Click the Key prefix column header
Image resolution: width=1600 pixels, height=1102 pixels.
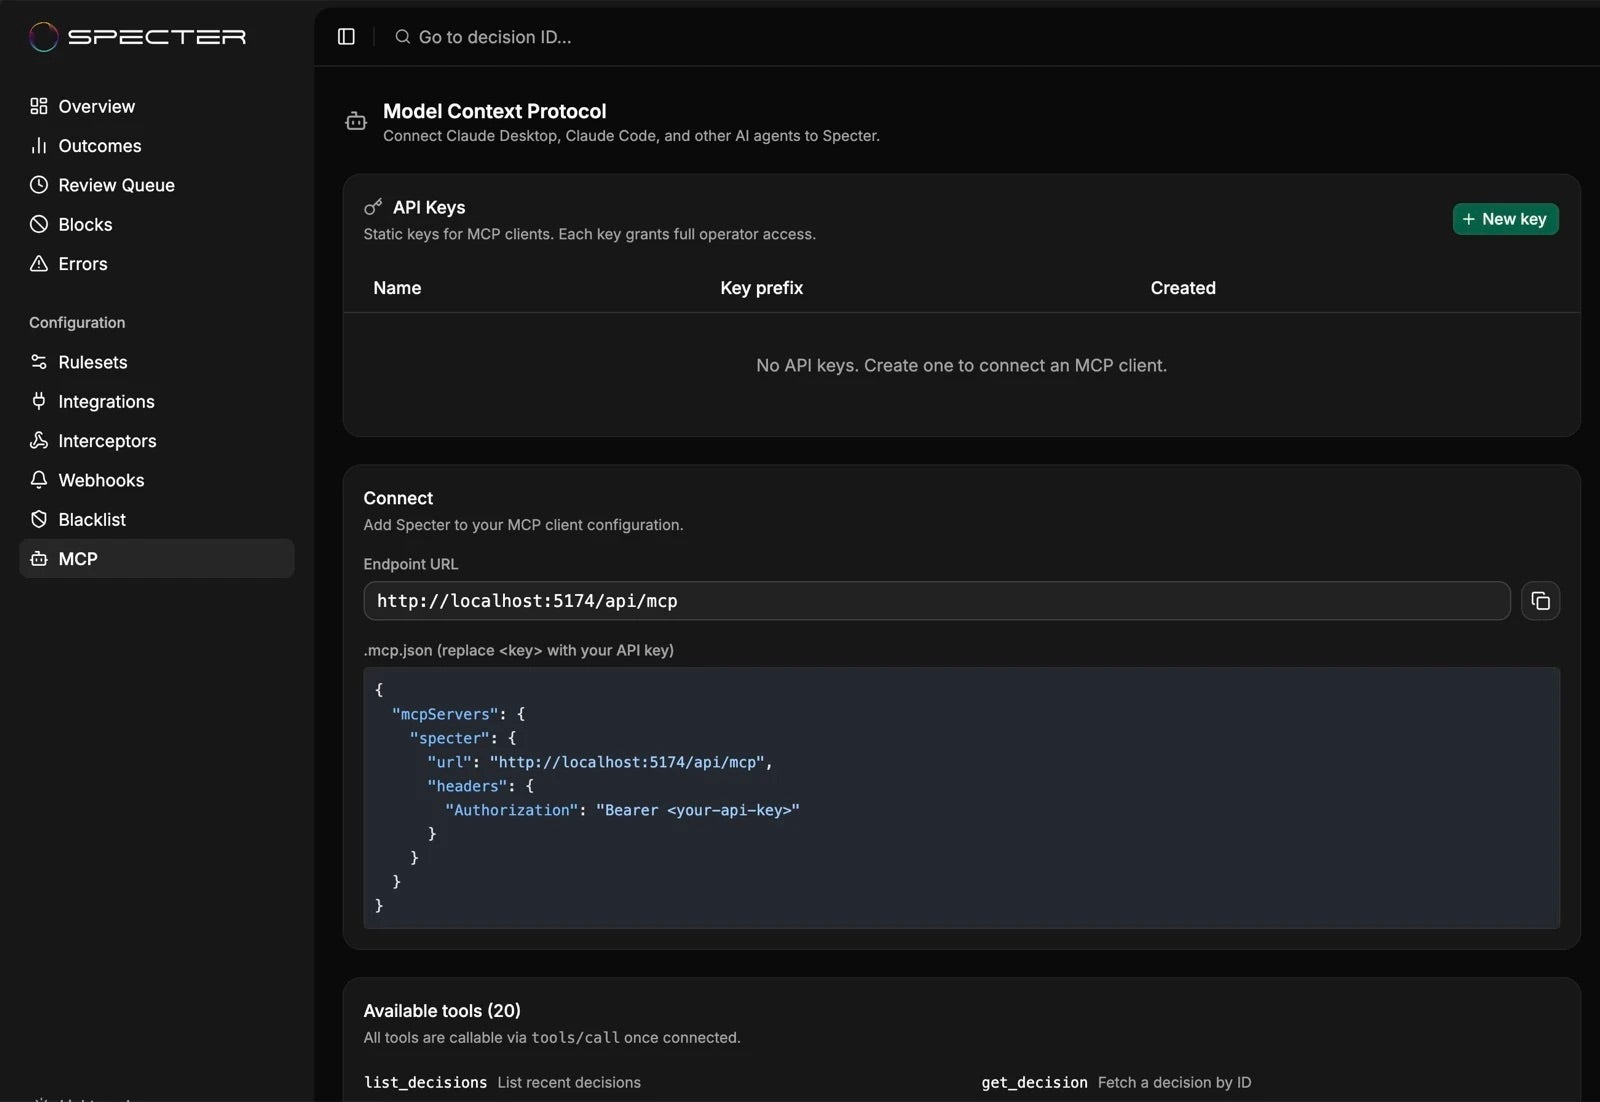761,288
